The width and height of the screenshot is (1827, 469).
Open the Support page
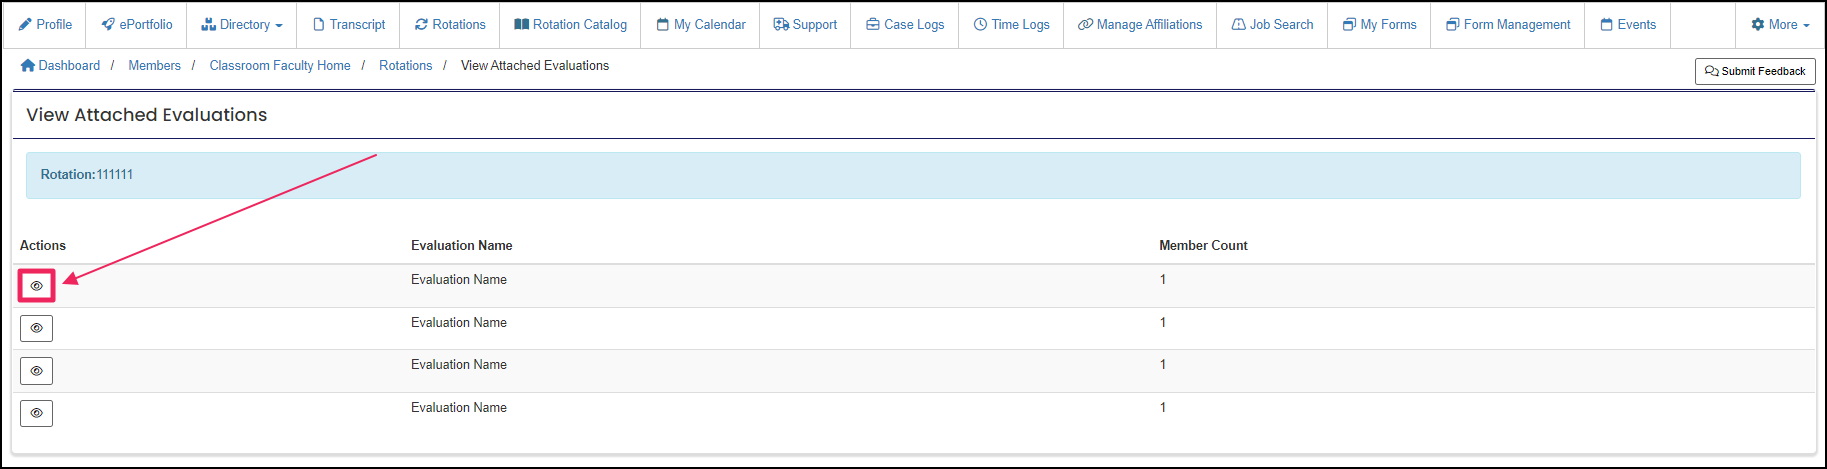[805, 24]
